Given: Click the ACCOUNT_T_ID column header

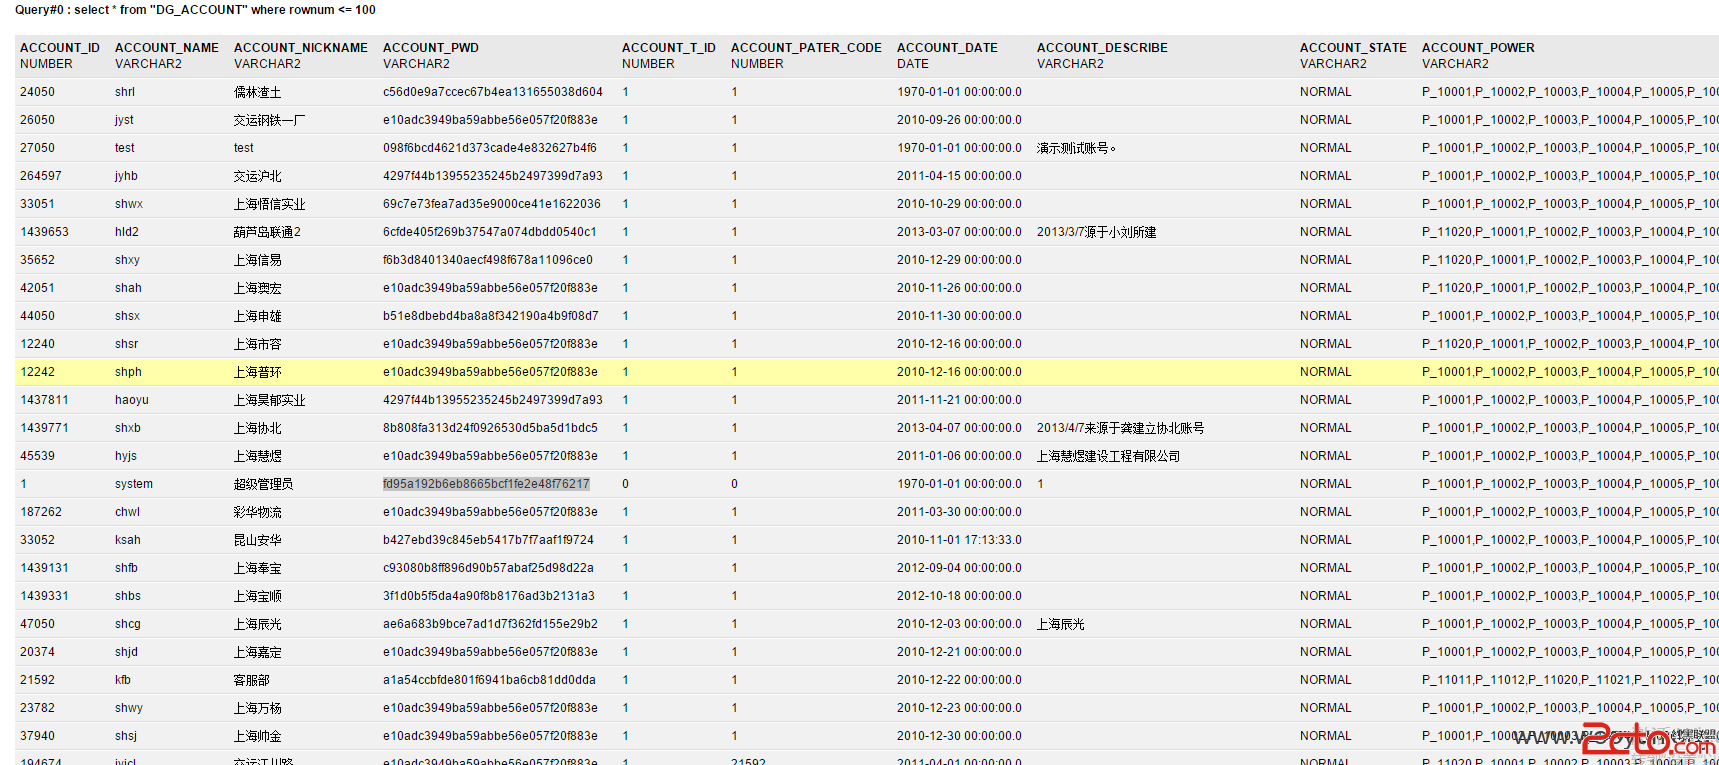Looking at the screenshot, I should (x=669, y=48).
